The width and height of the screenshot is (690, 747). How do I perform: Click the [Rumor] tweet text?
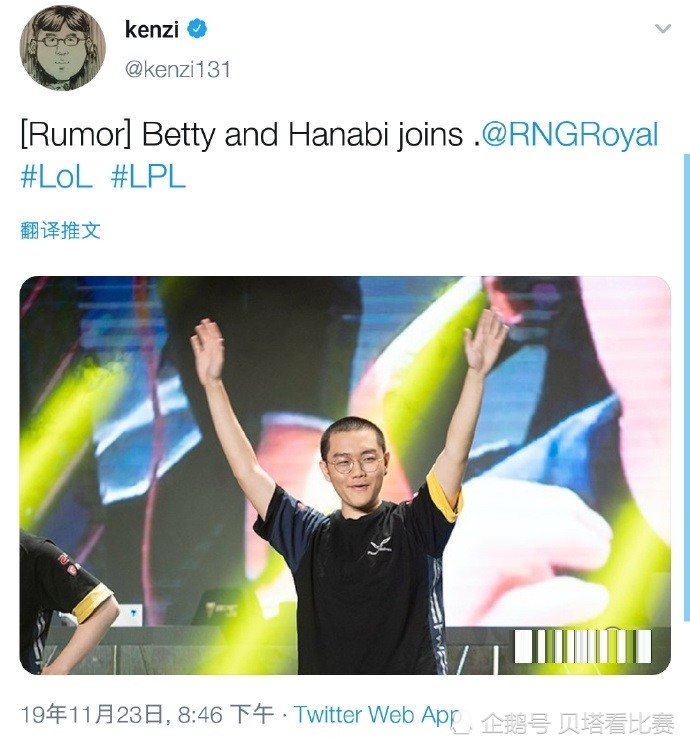(x=76, y=135)
